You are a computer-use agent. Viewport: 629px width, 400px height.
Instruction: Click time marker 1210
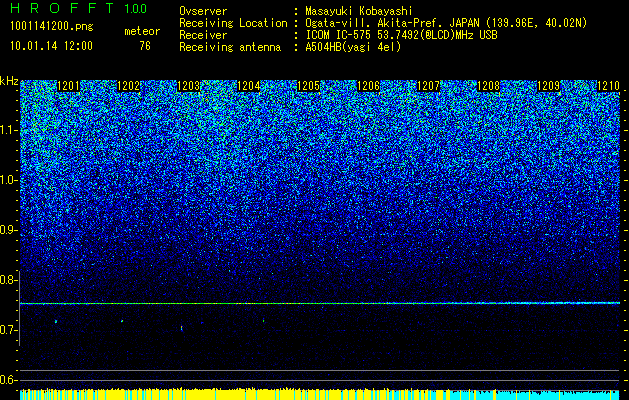coord(609,86)
